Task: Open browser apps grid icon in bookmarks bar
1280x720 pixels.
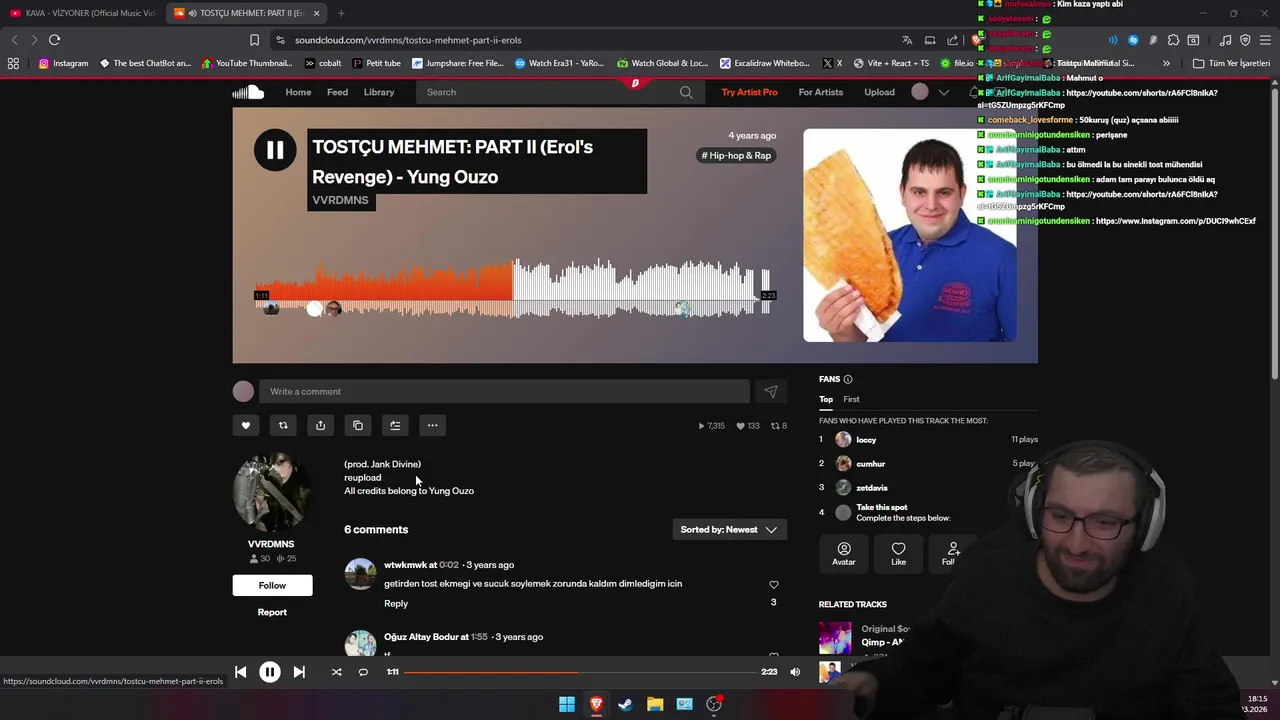Action: tap(13, 63)
